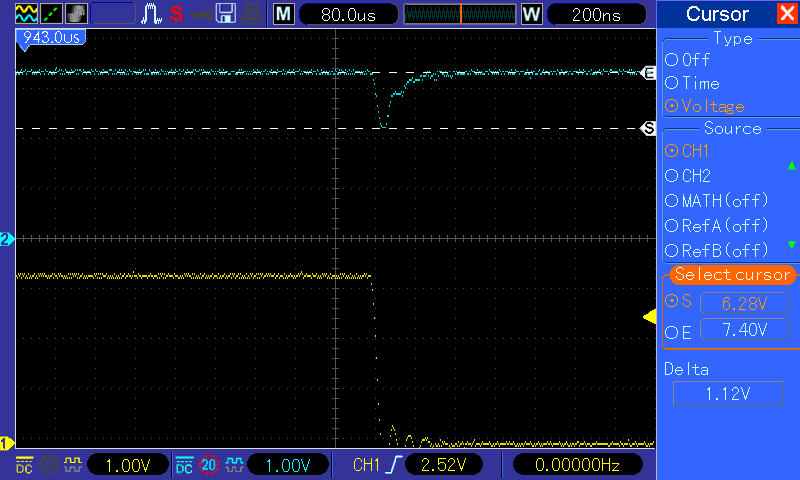
Task: Click the cyan channel 2 ground marker
Action: [x=6, y=239]
